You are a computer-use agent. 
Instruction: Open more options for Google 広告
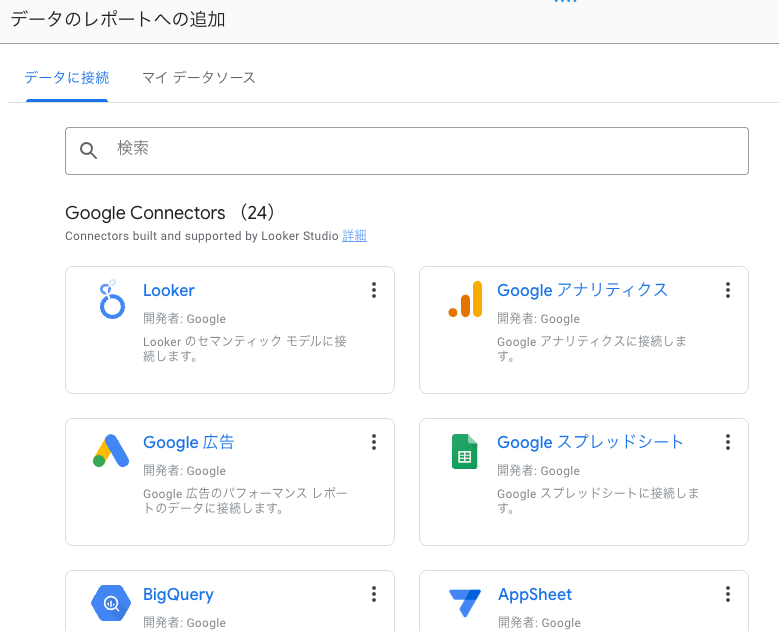click(x=374, y=442)
